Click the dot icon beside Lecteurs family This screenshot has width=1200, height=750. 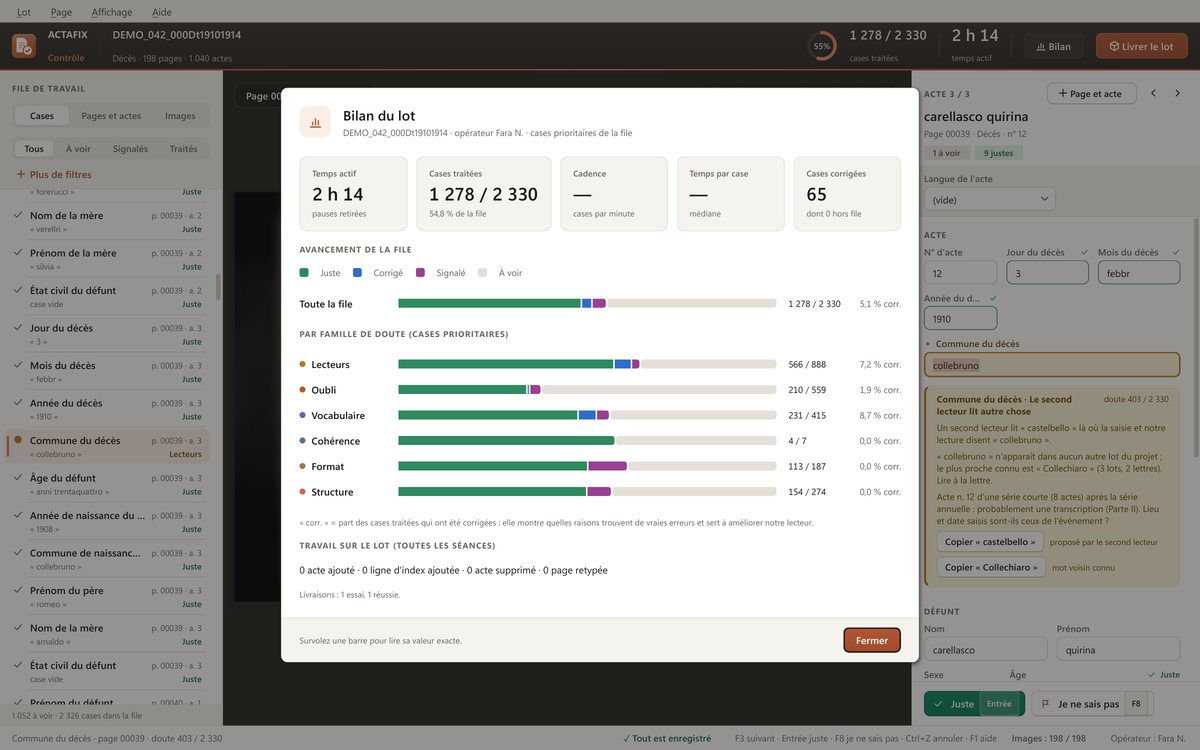pyautogui.click(x=302, y=364)
